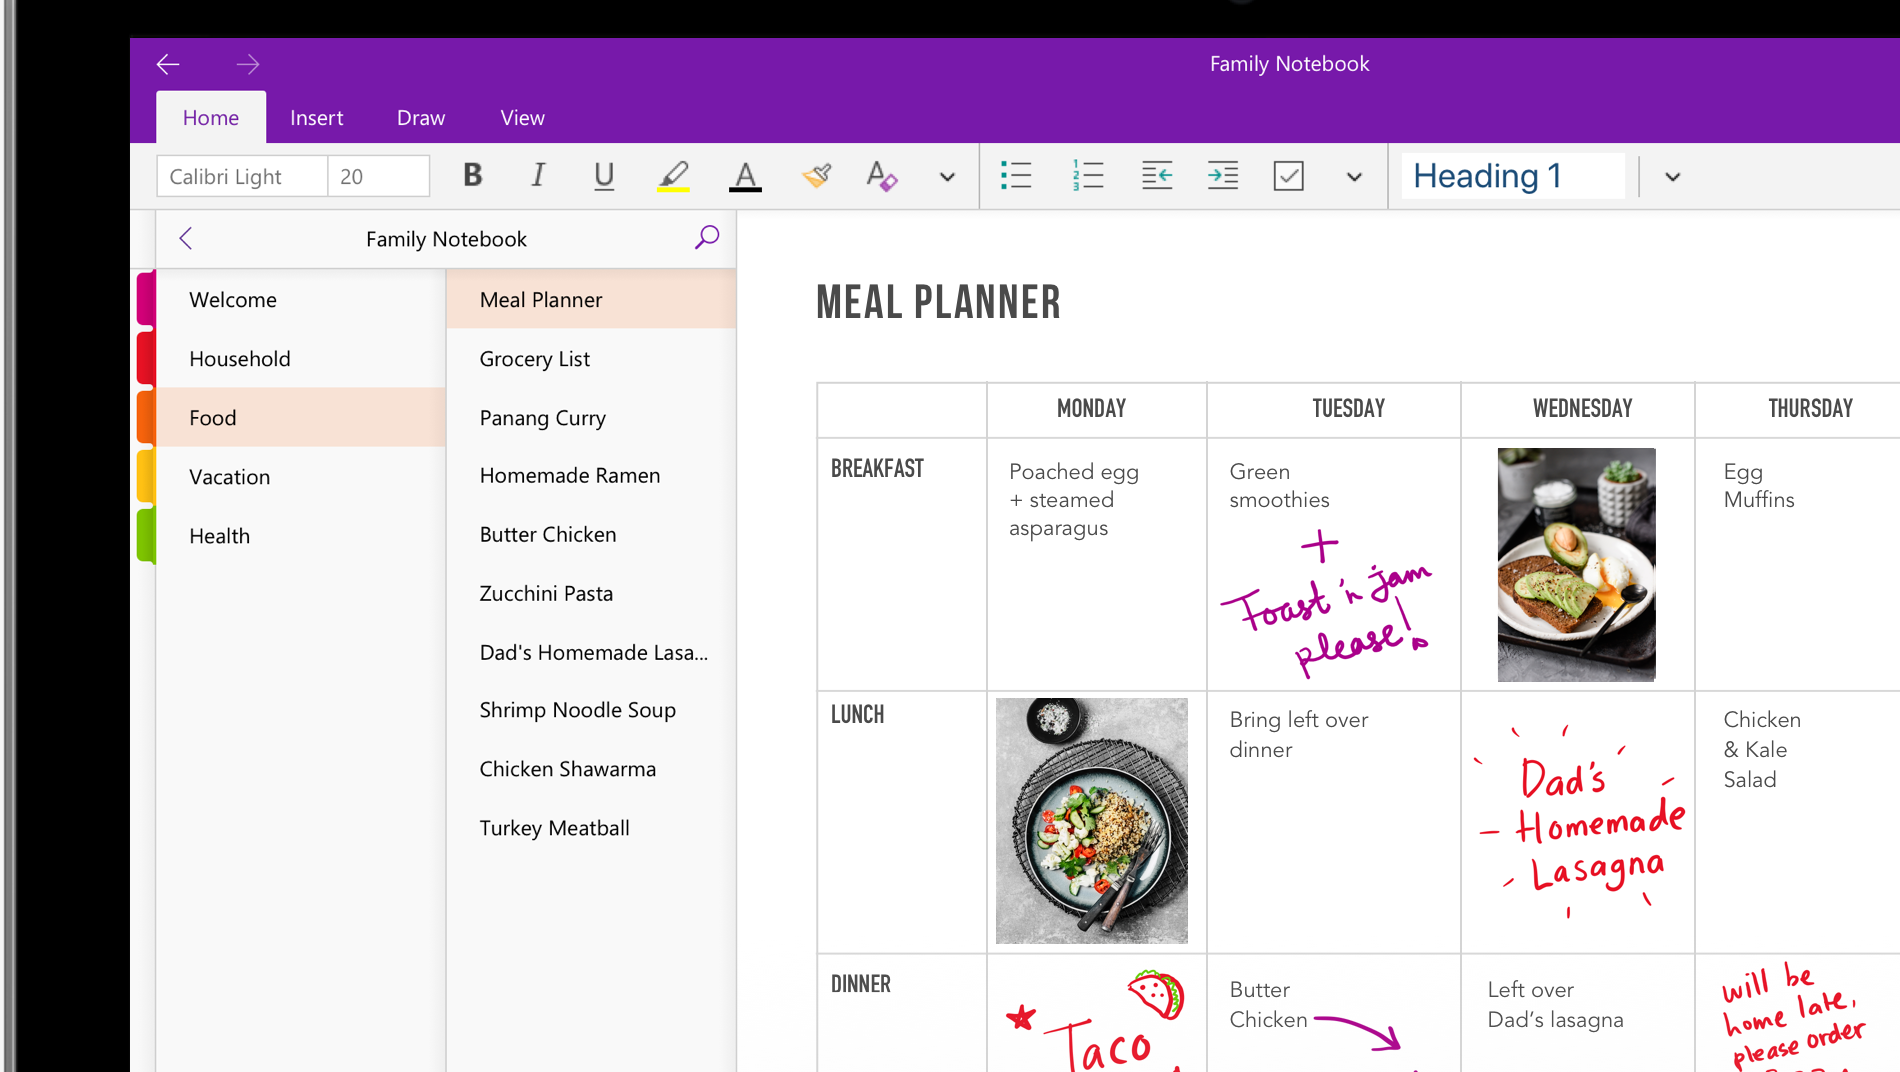Apply bold formatting
Screen dimensions: 1900x1072
click(471, 176)
